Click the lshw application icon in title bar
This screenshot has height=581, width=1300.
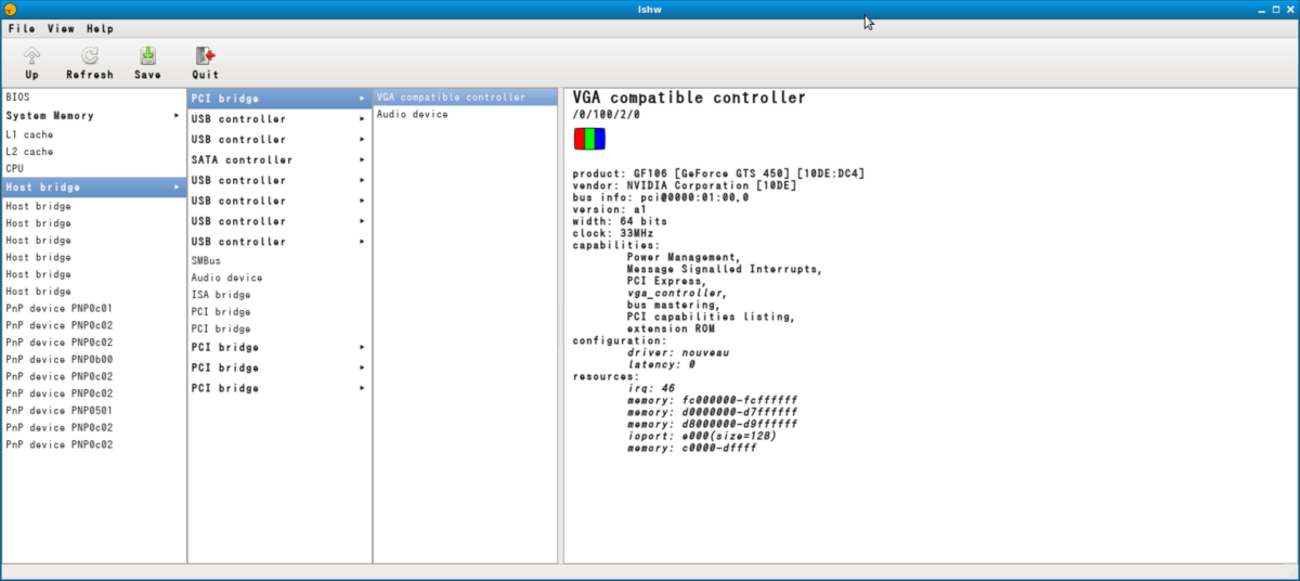(x=10, y=9)
